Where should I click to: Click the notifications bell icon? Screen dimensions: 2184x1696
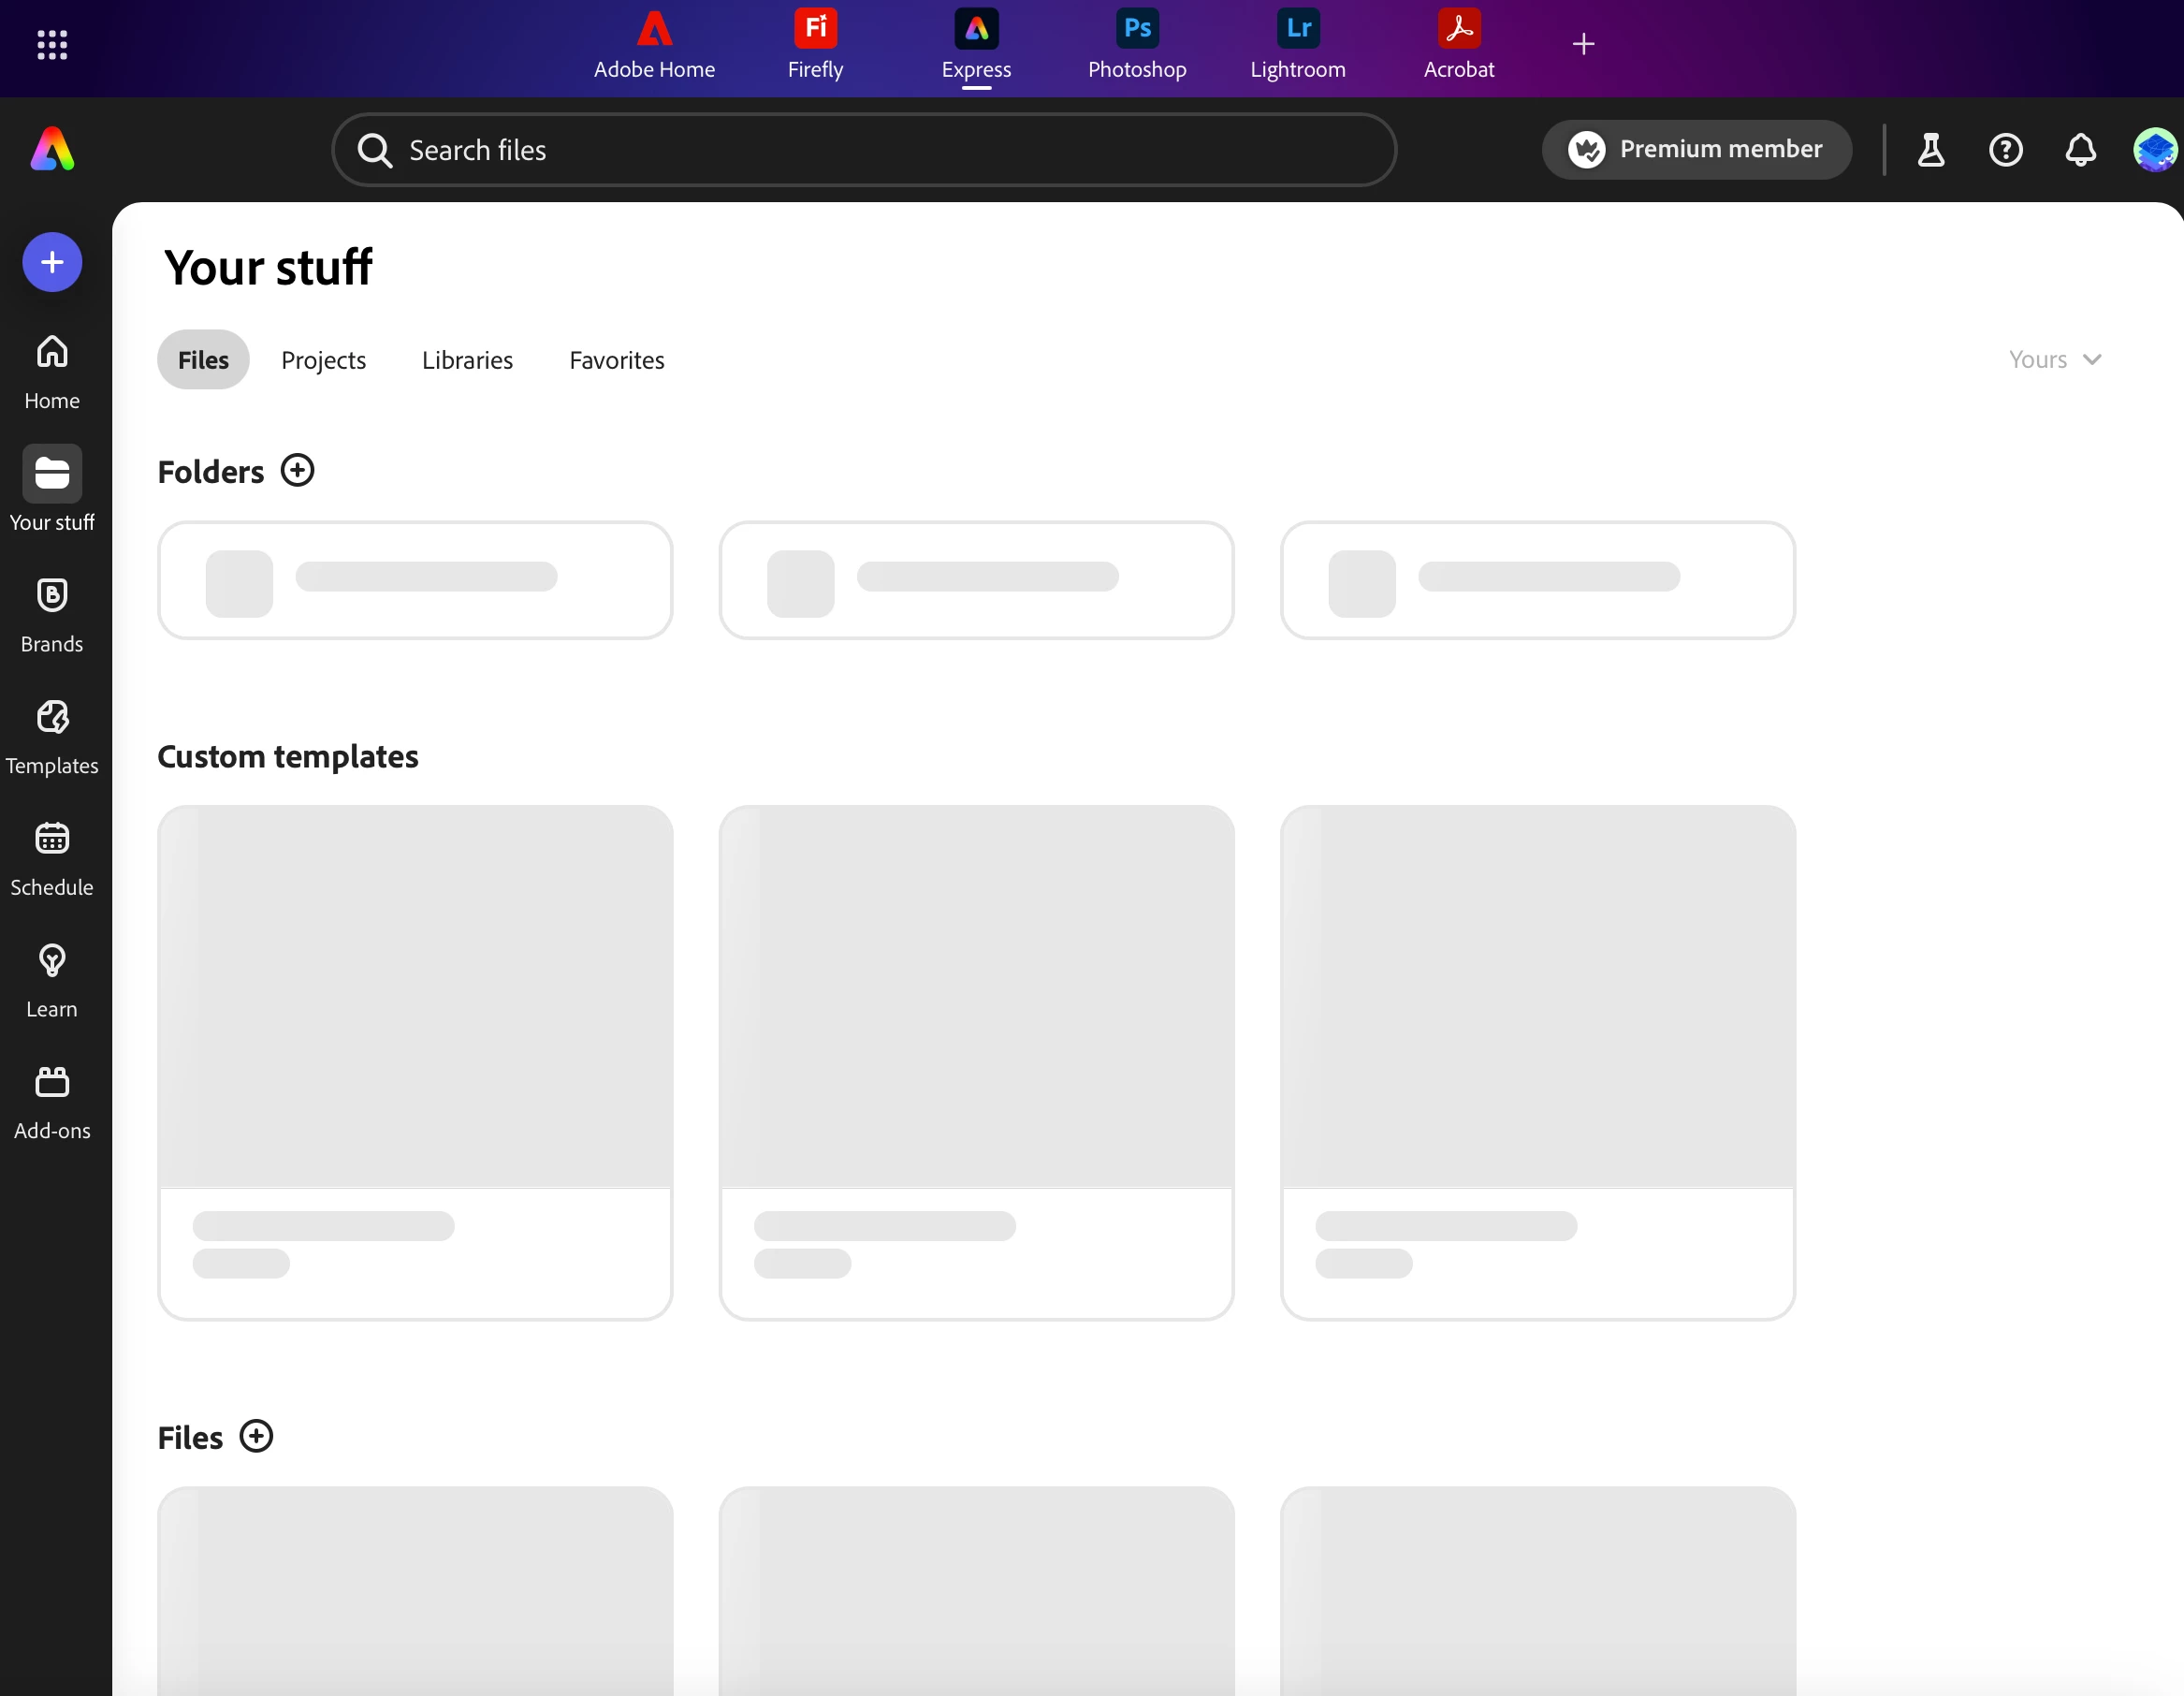click(x=2080, y=150)
